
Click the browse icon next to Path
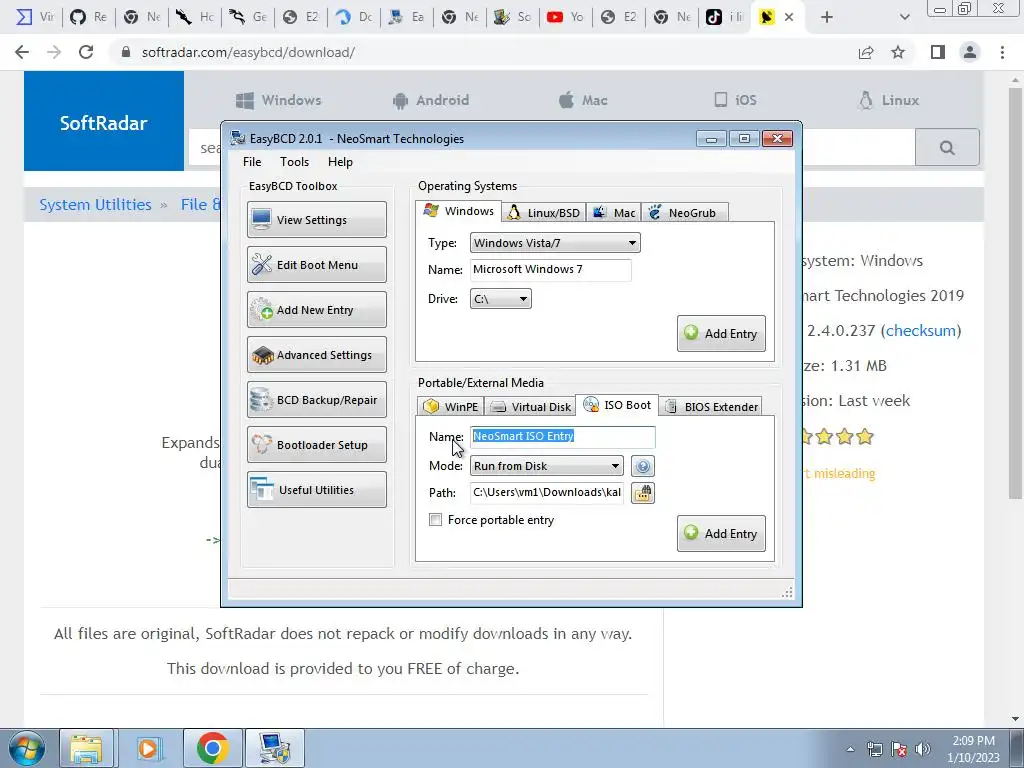click(643, 493)
